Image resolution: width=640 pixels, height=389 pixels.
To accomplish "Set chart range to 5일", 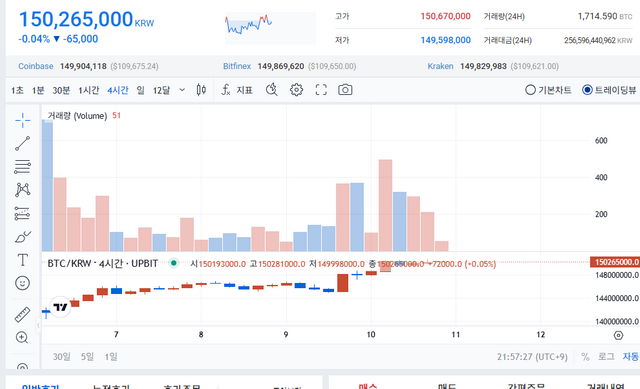I will tap(87, 357).
